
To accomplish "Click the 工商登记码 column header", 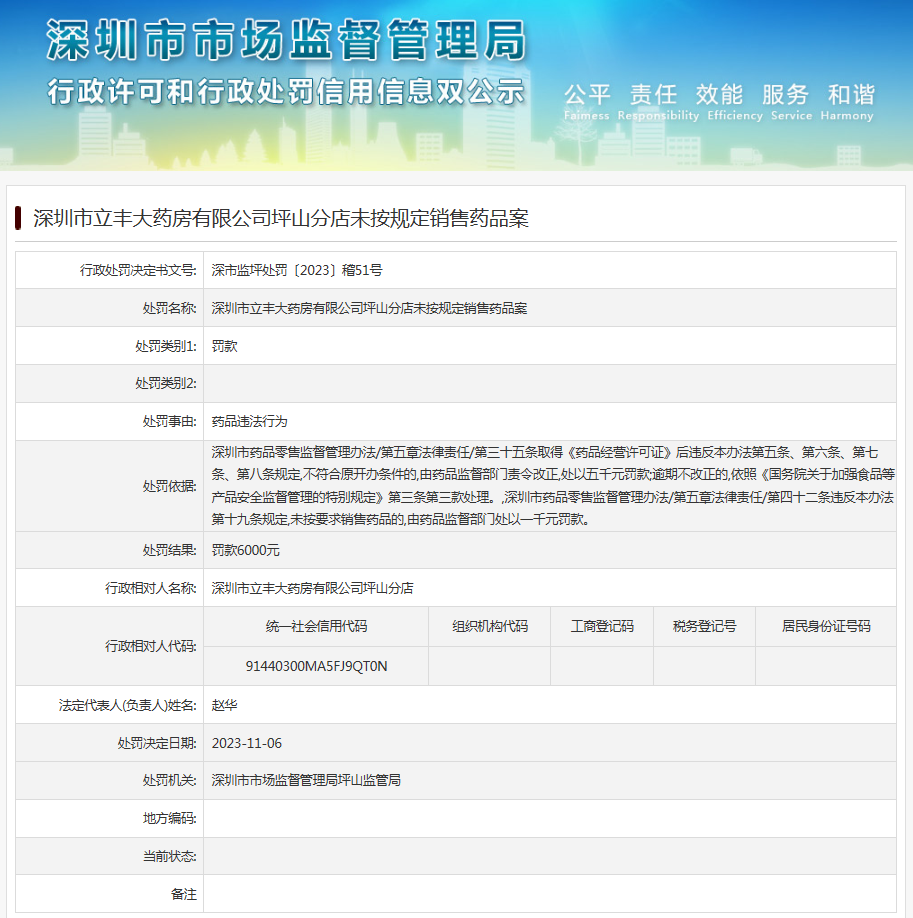I will [602, 626].
